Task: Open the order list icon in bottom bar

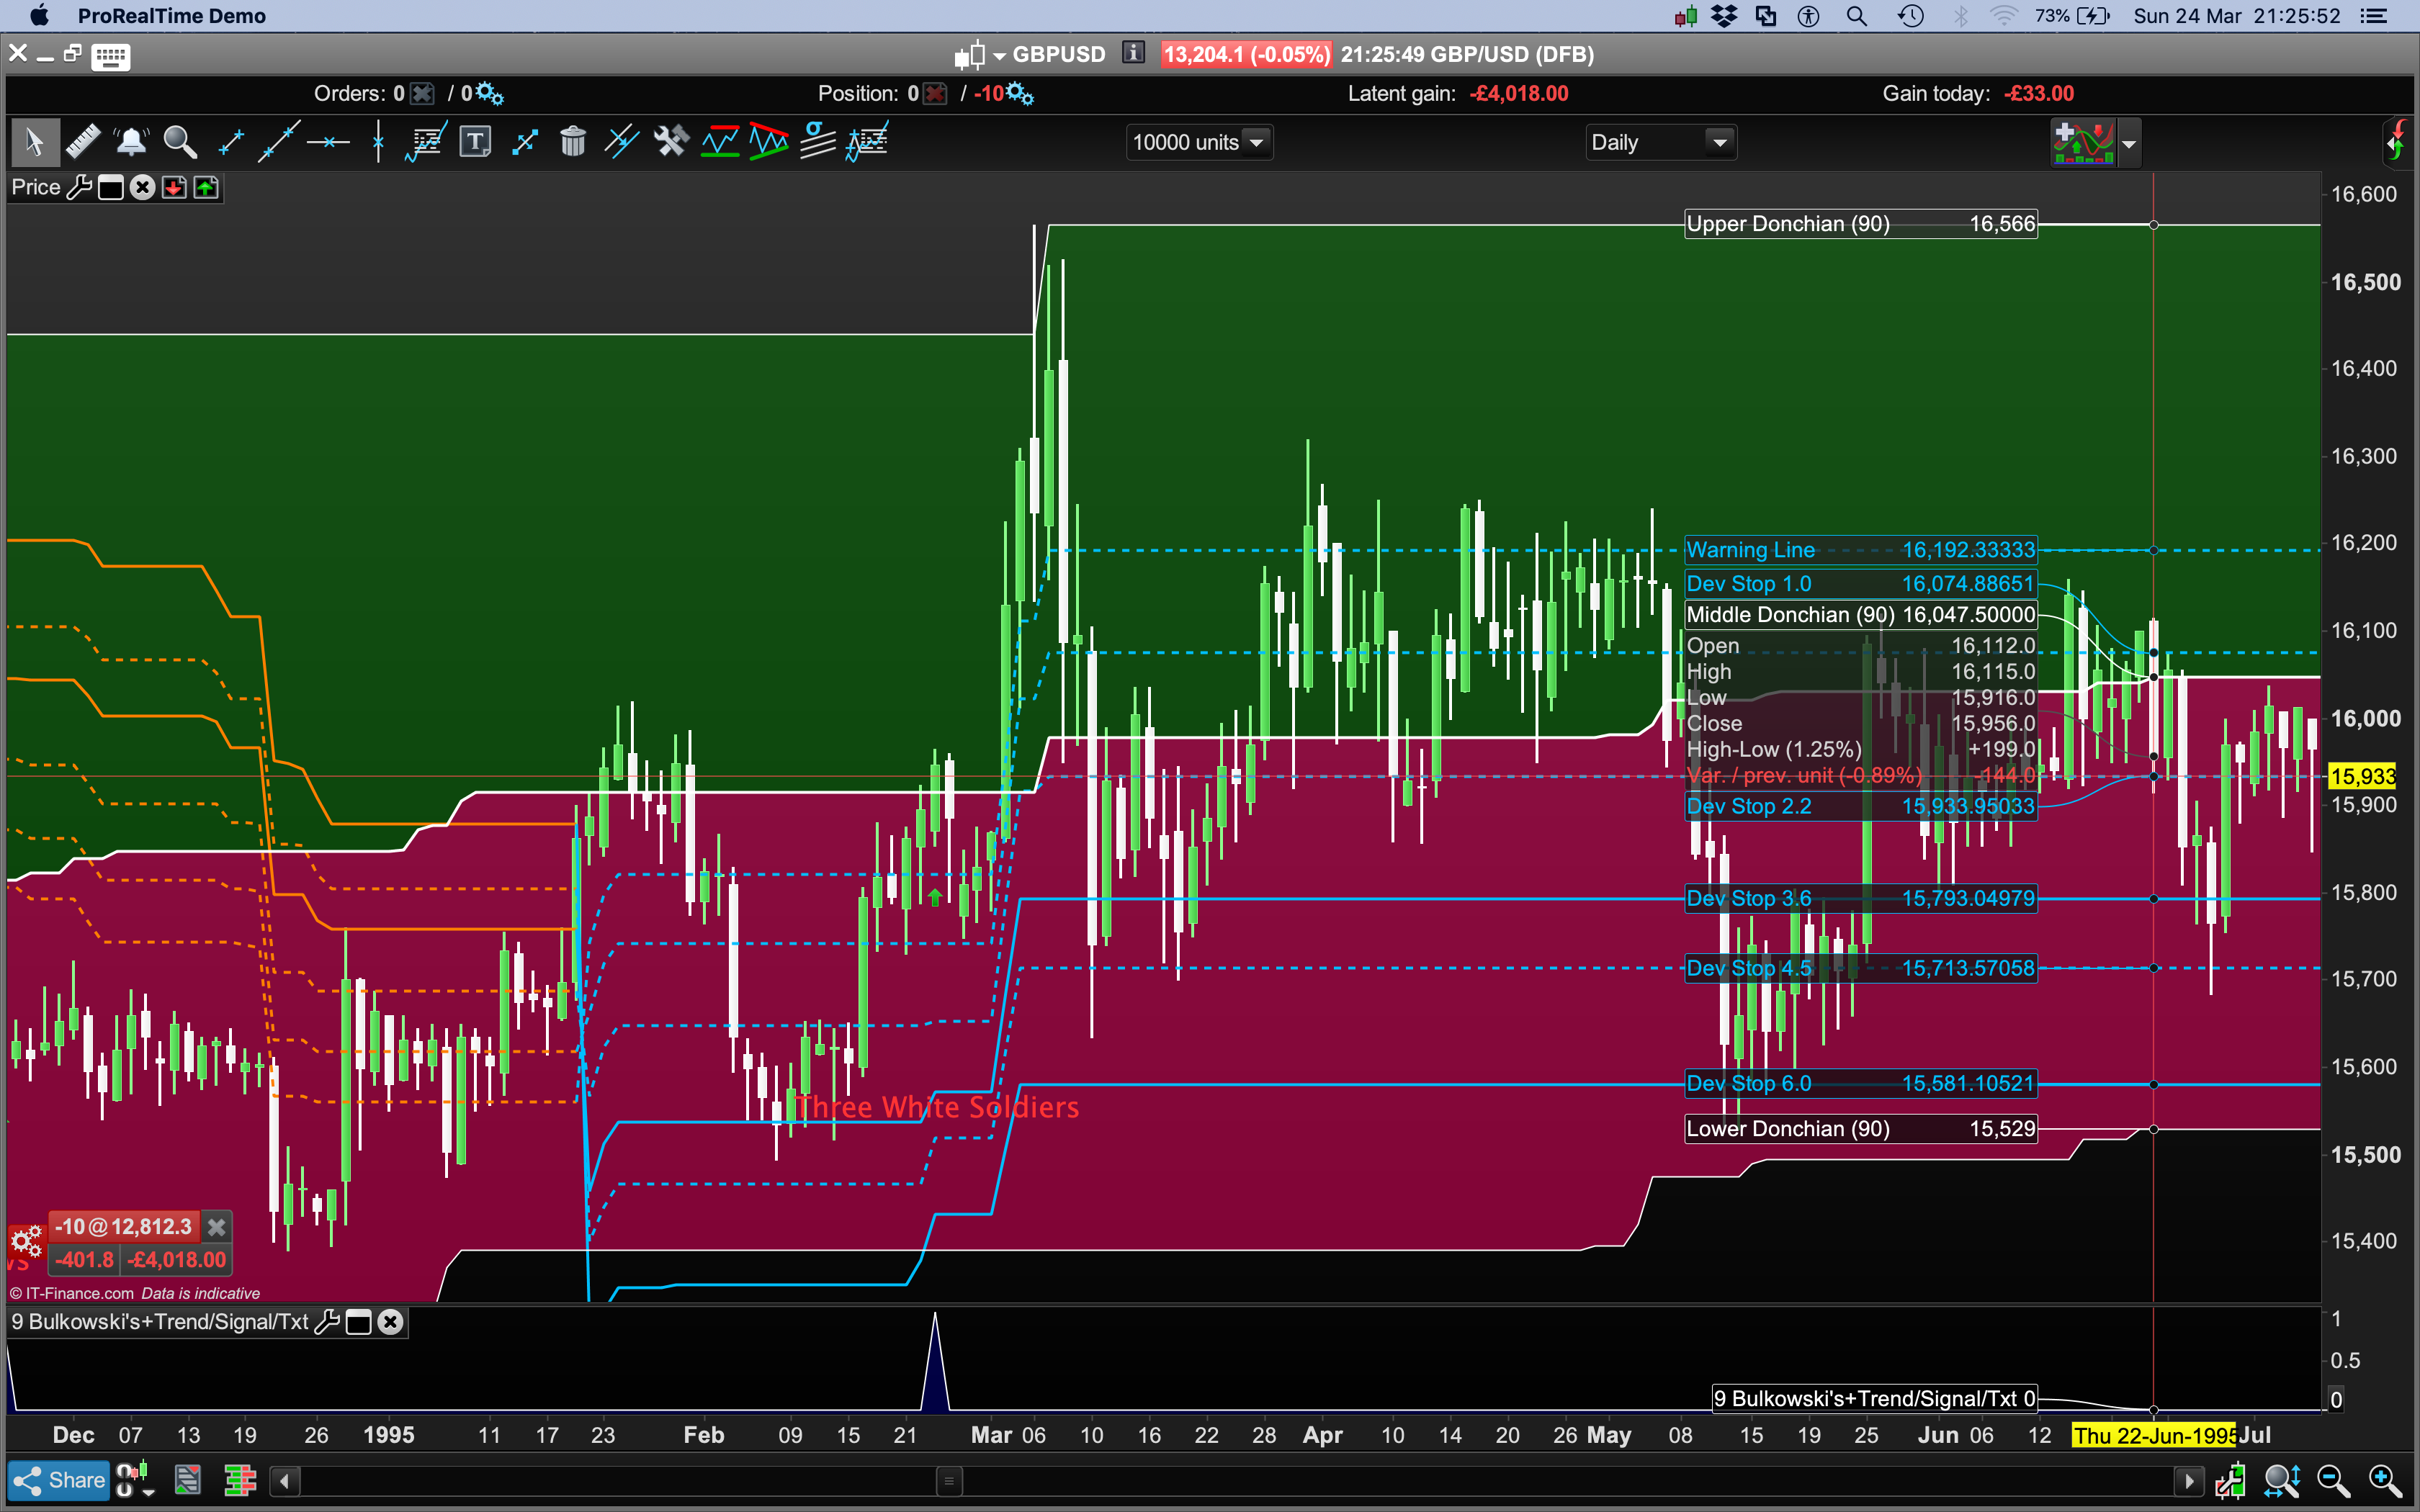Action: (187, 1480)
